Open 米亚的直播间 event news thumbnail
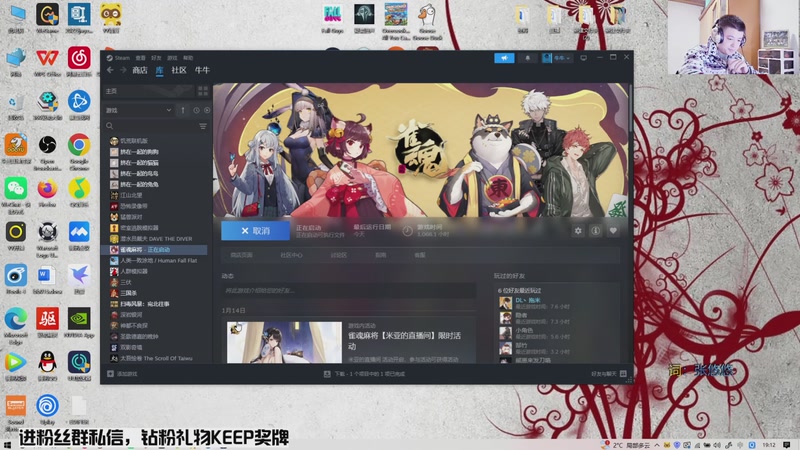800x450 pixels. click(x=284, y=342)
